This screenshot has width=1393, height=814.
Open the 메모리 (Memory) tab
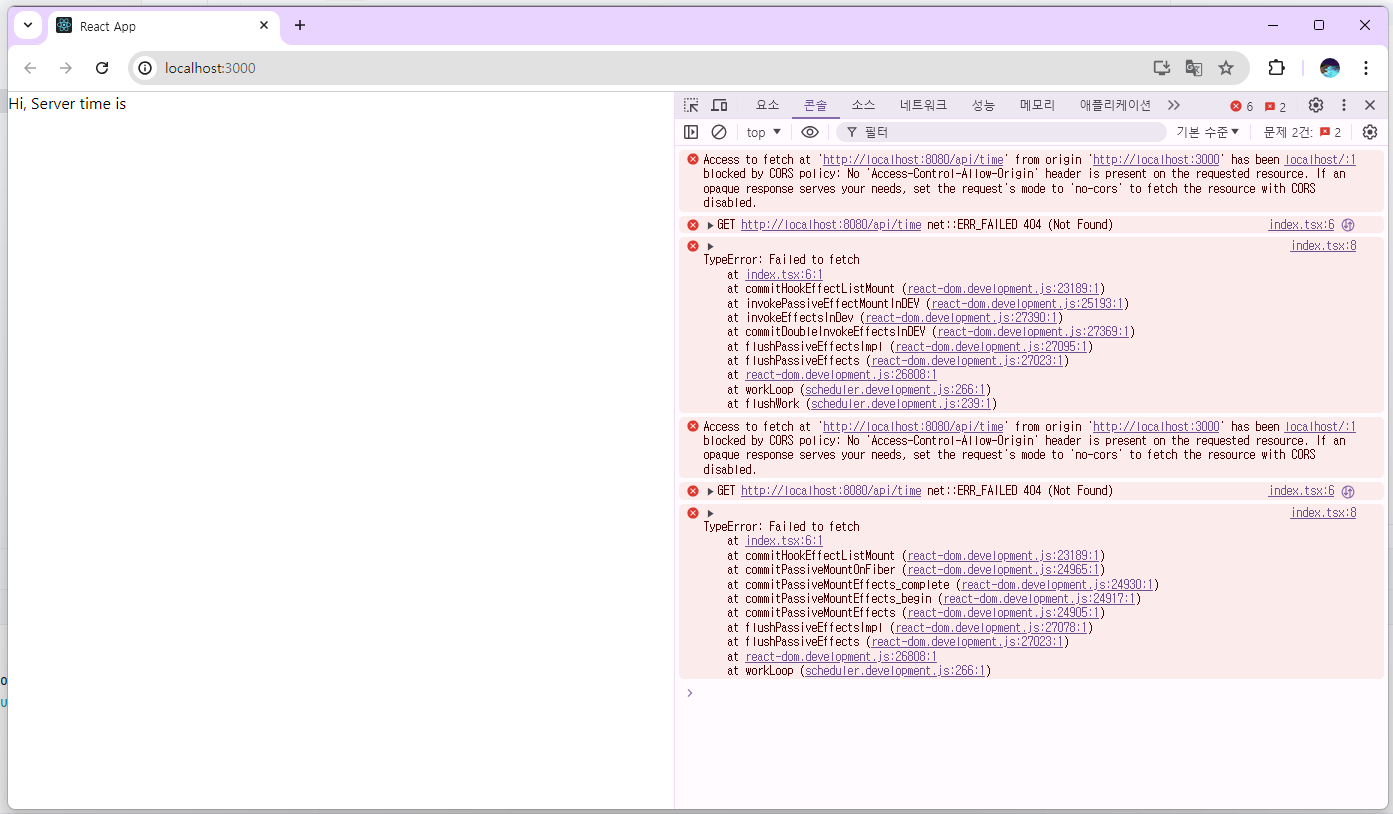(x=1037, y=105)
